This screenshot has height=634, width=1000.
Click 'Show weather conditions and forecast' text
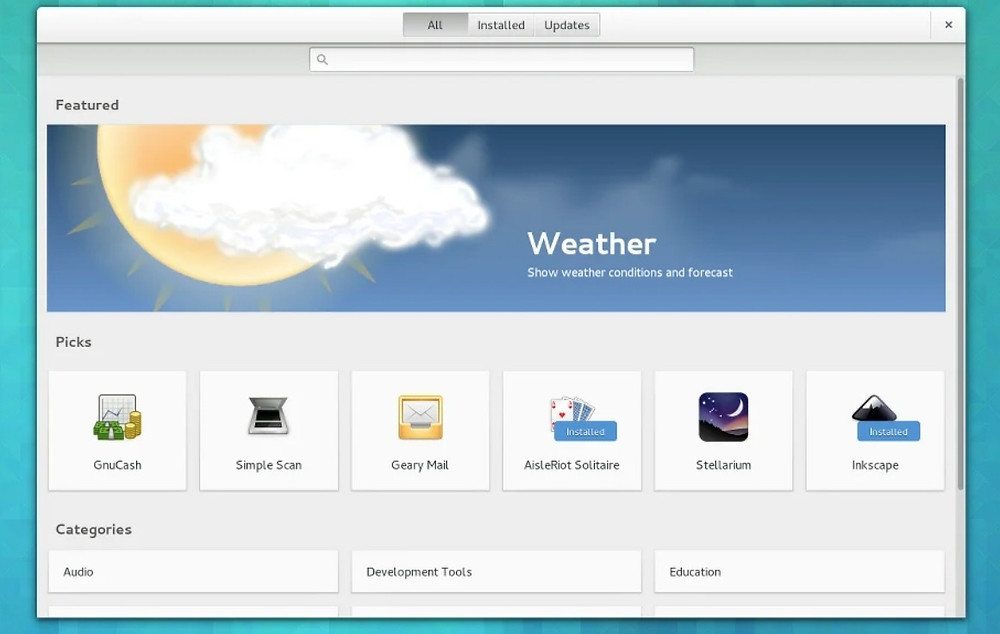tap(630, 272)
